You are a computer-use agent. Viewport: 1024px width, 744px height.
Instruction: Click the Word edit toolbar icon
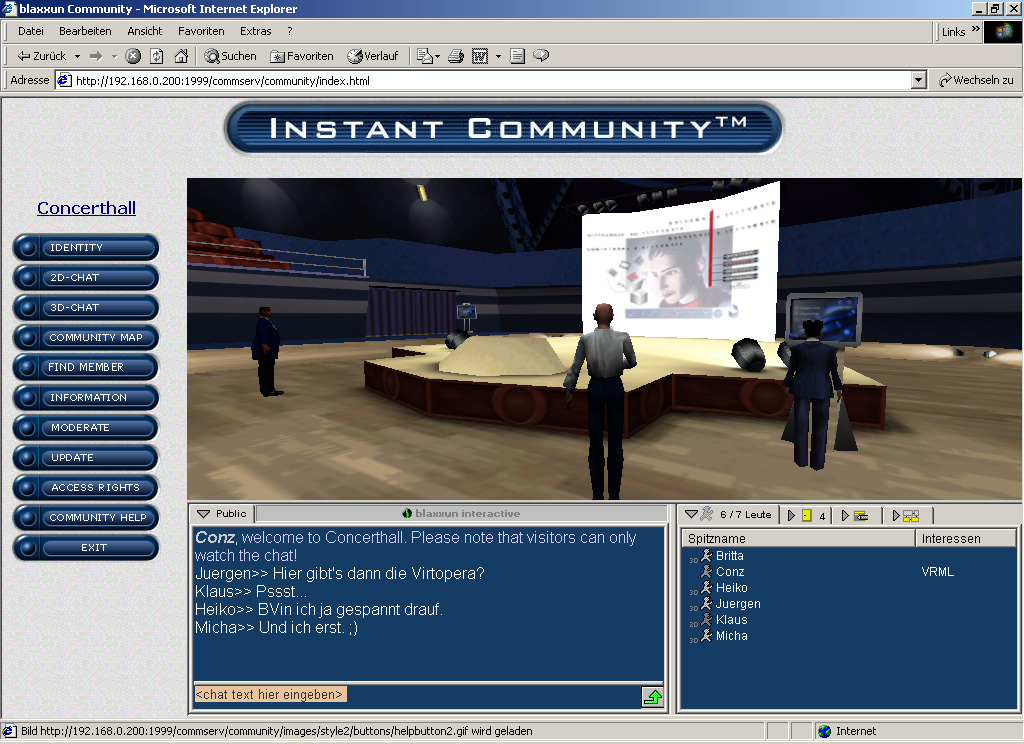tap(480, 56)
